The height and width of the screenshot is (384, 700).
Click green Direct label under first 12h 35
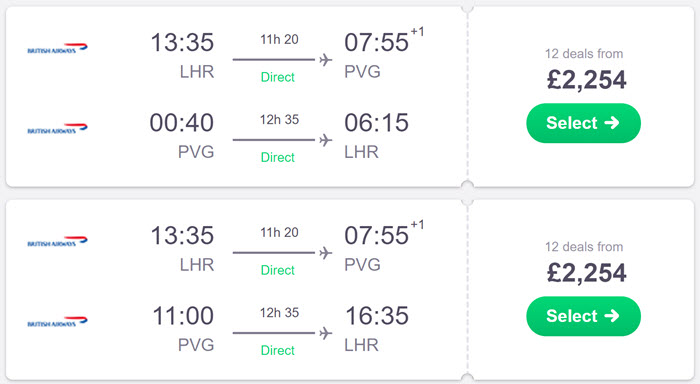point(278,157)
